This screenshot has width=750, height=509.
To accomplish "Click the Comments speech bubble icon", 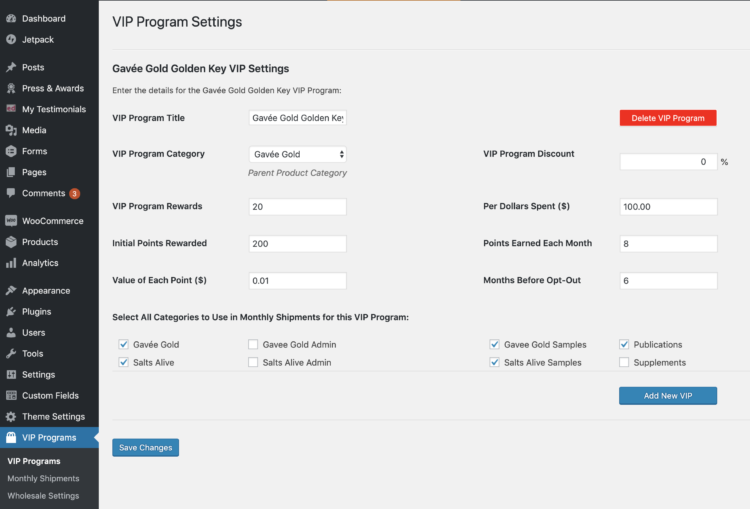I will (11, 193).
